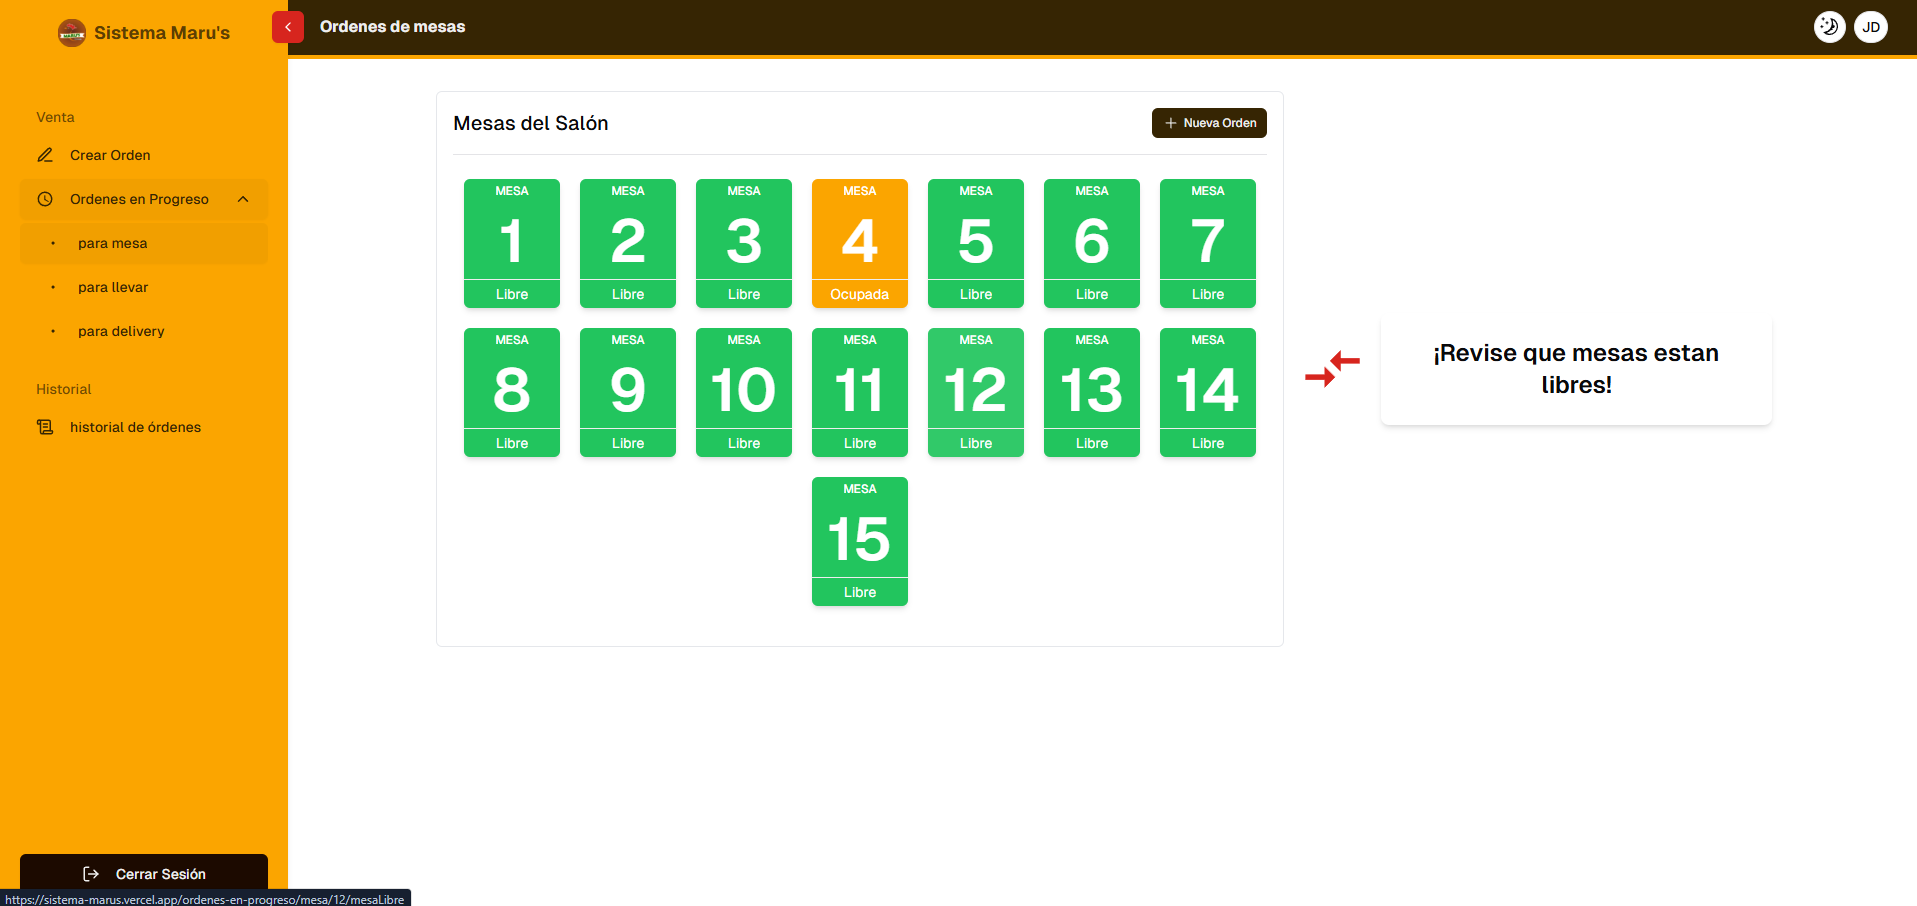1917x906 pixels.
Task: Open historial de órdenes page
Action: pyautogui.click(x=144, y=427)
